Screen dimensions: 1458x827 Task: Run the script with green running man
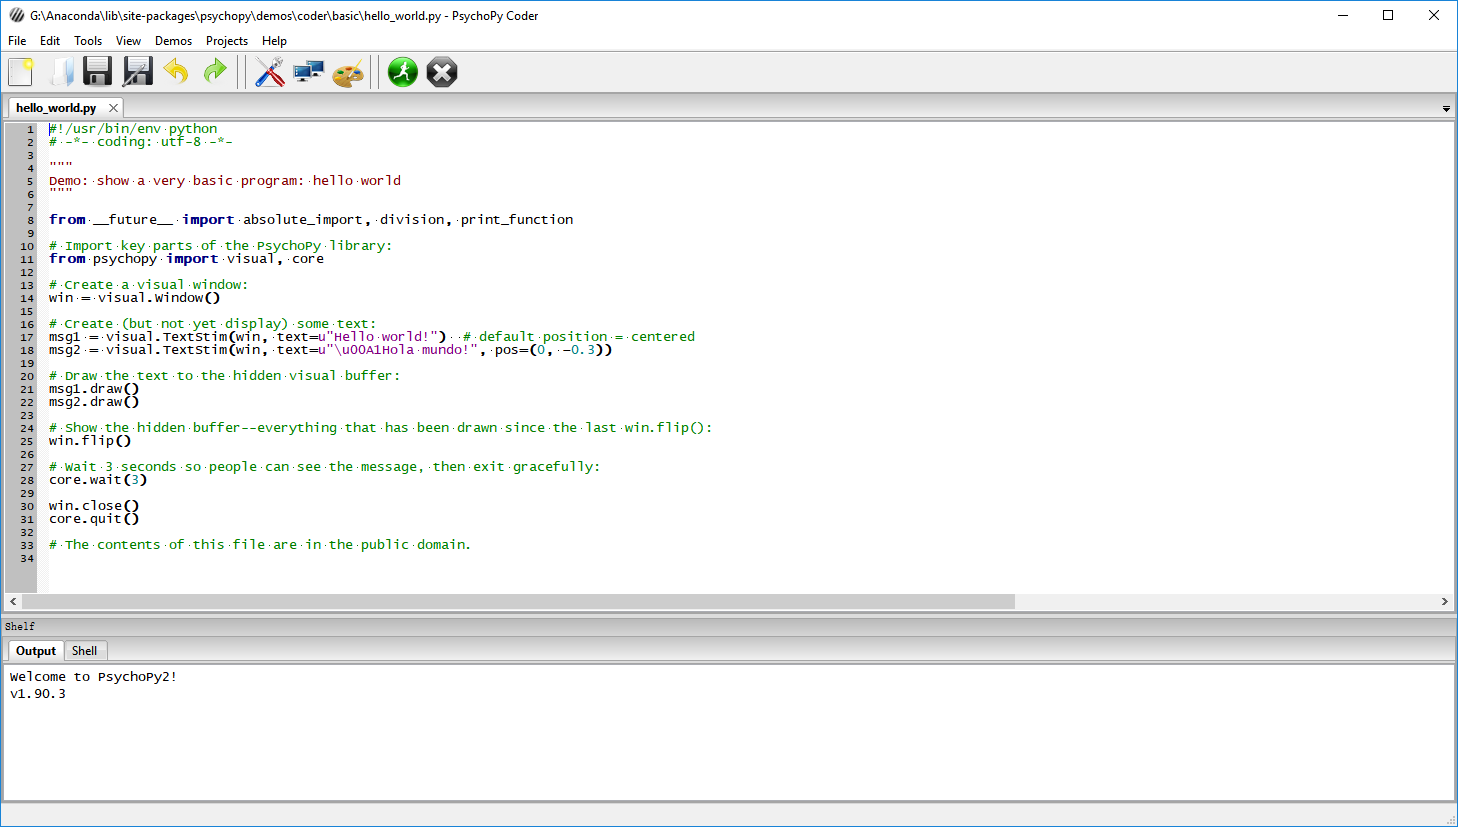click(x=403, y=72)
